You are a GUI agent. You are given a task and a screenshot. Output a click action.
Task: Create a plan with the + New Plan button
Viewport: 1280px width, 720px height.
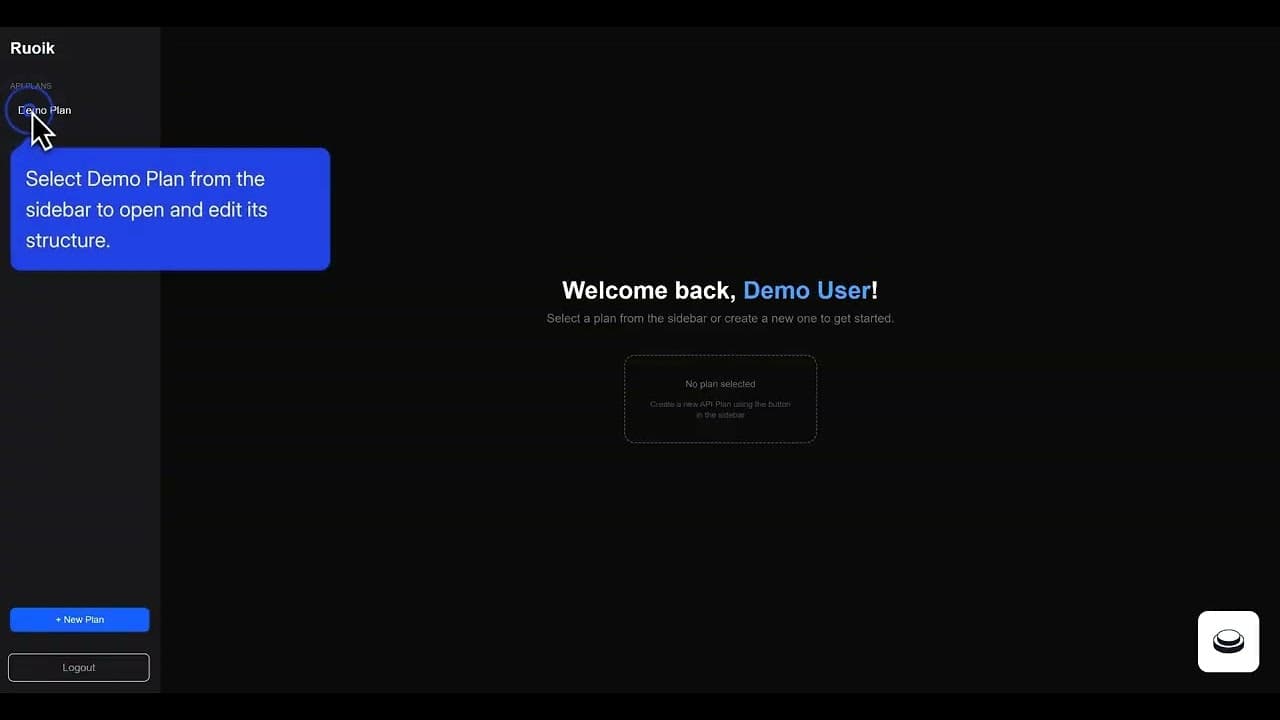point(79,619)
